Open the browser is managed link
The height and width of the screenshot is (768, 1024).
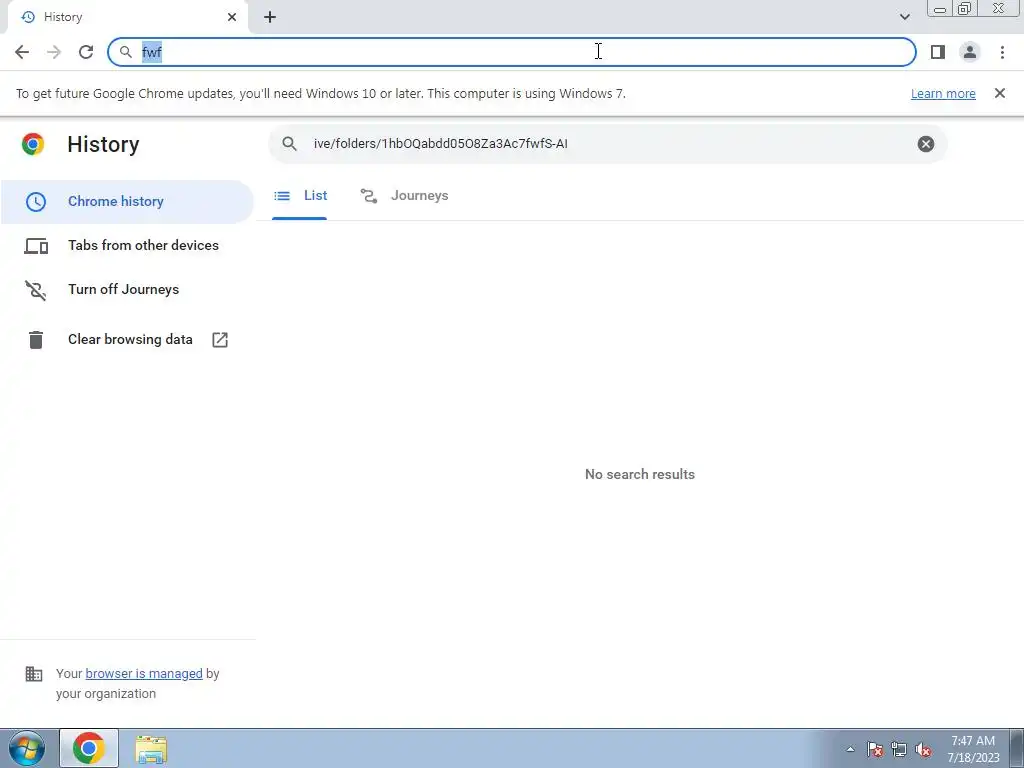tap(144, 673)
